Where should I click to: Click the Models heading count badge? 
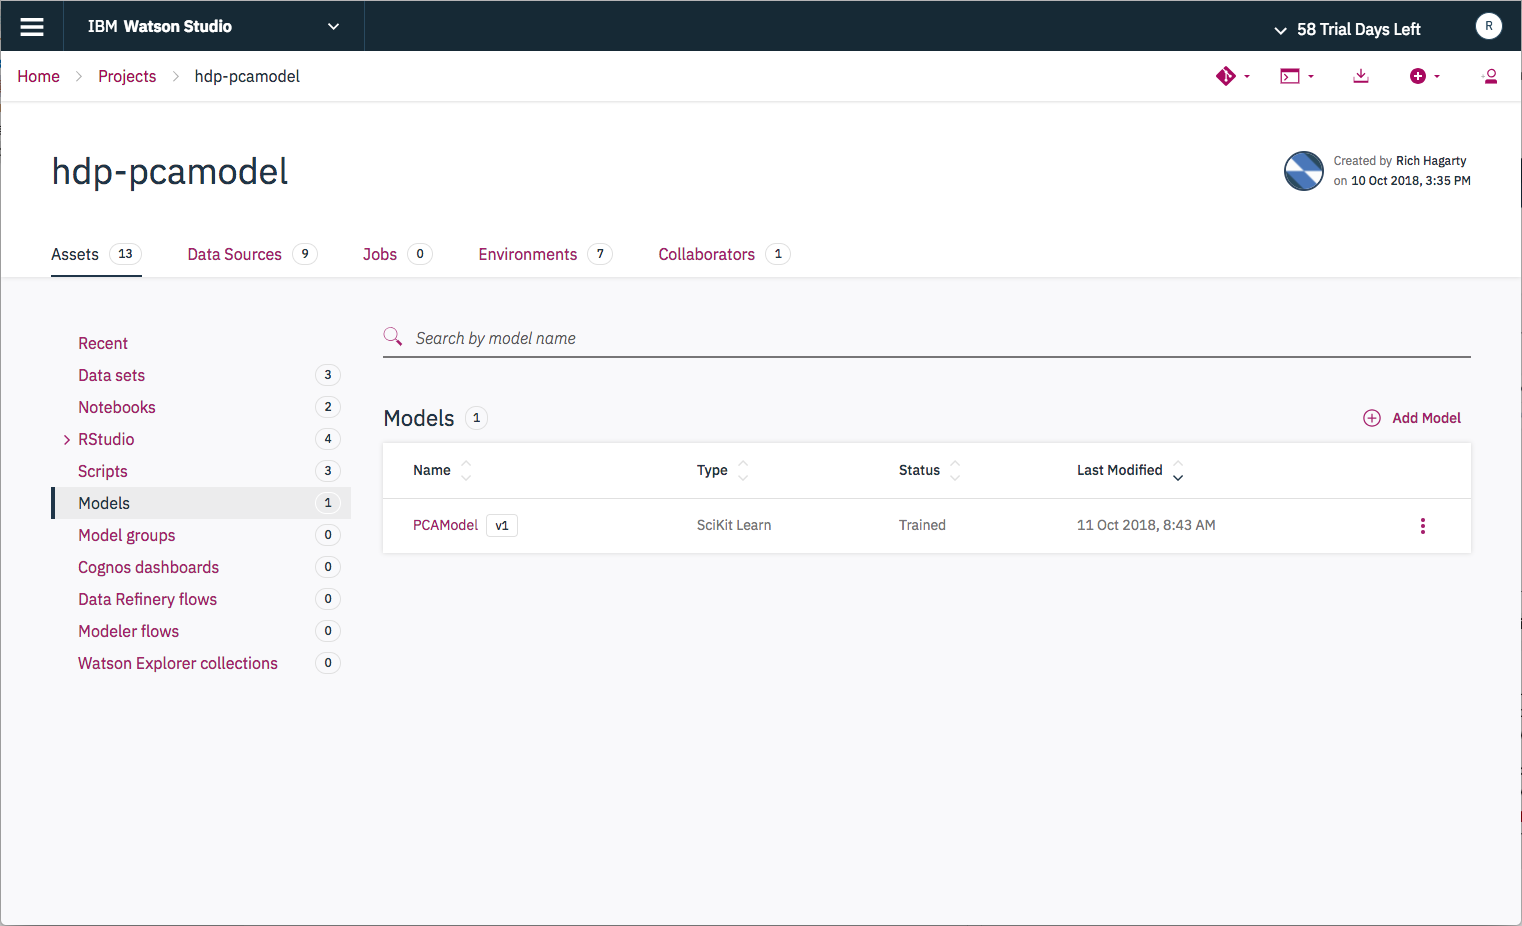pos(477,418)
